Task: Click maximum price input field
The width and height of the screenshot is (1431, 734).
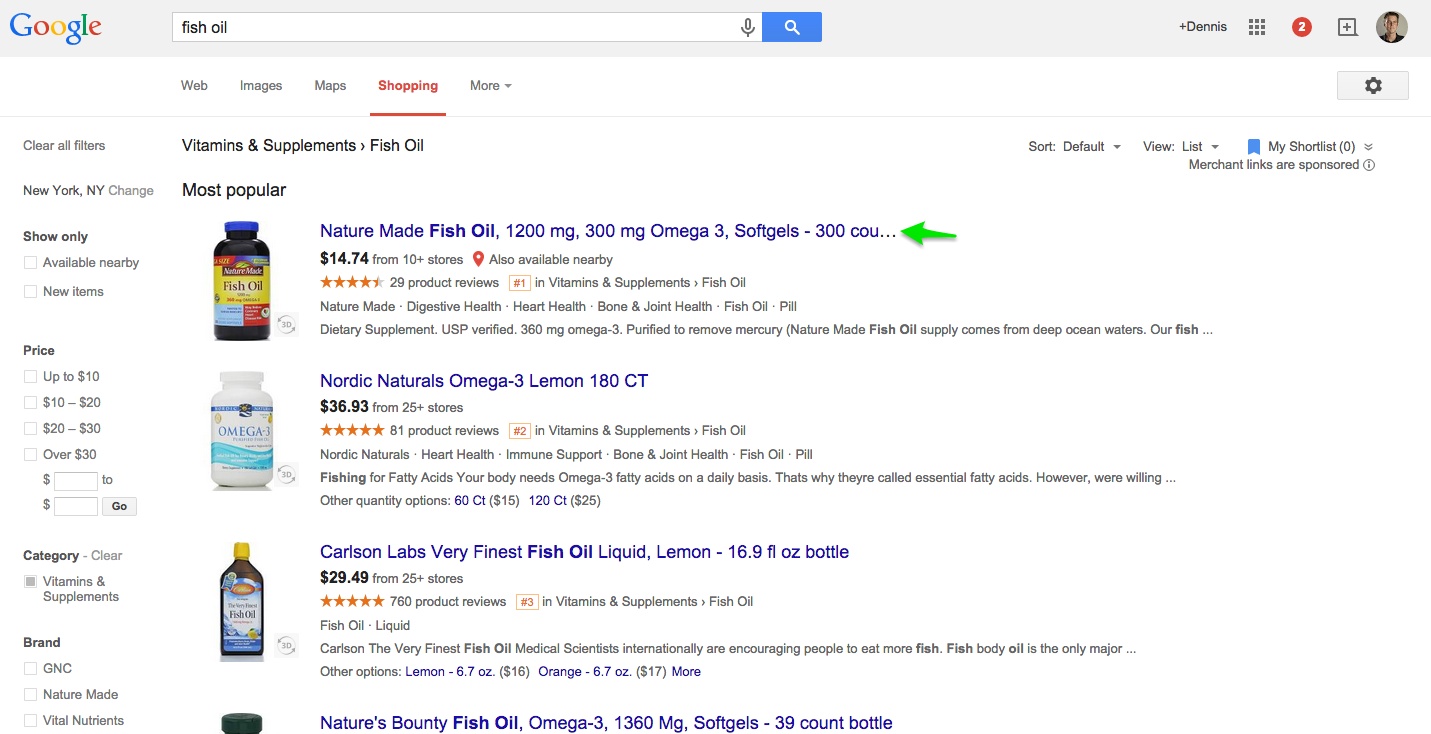Action: point(76,506)
